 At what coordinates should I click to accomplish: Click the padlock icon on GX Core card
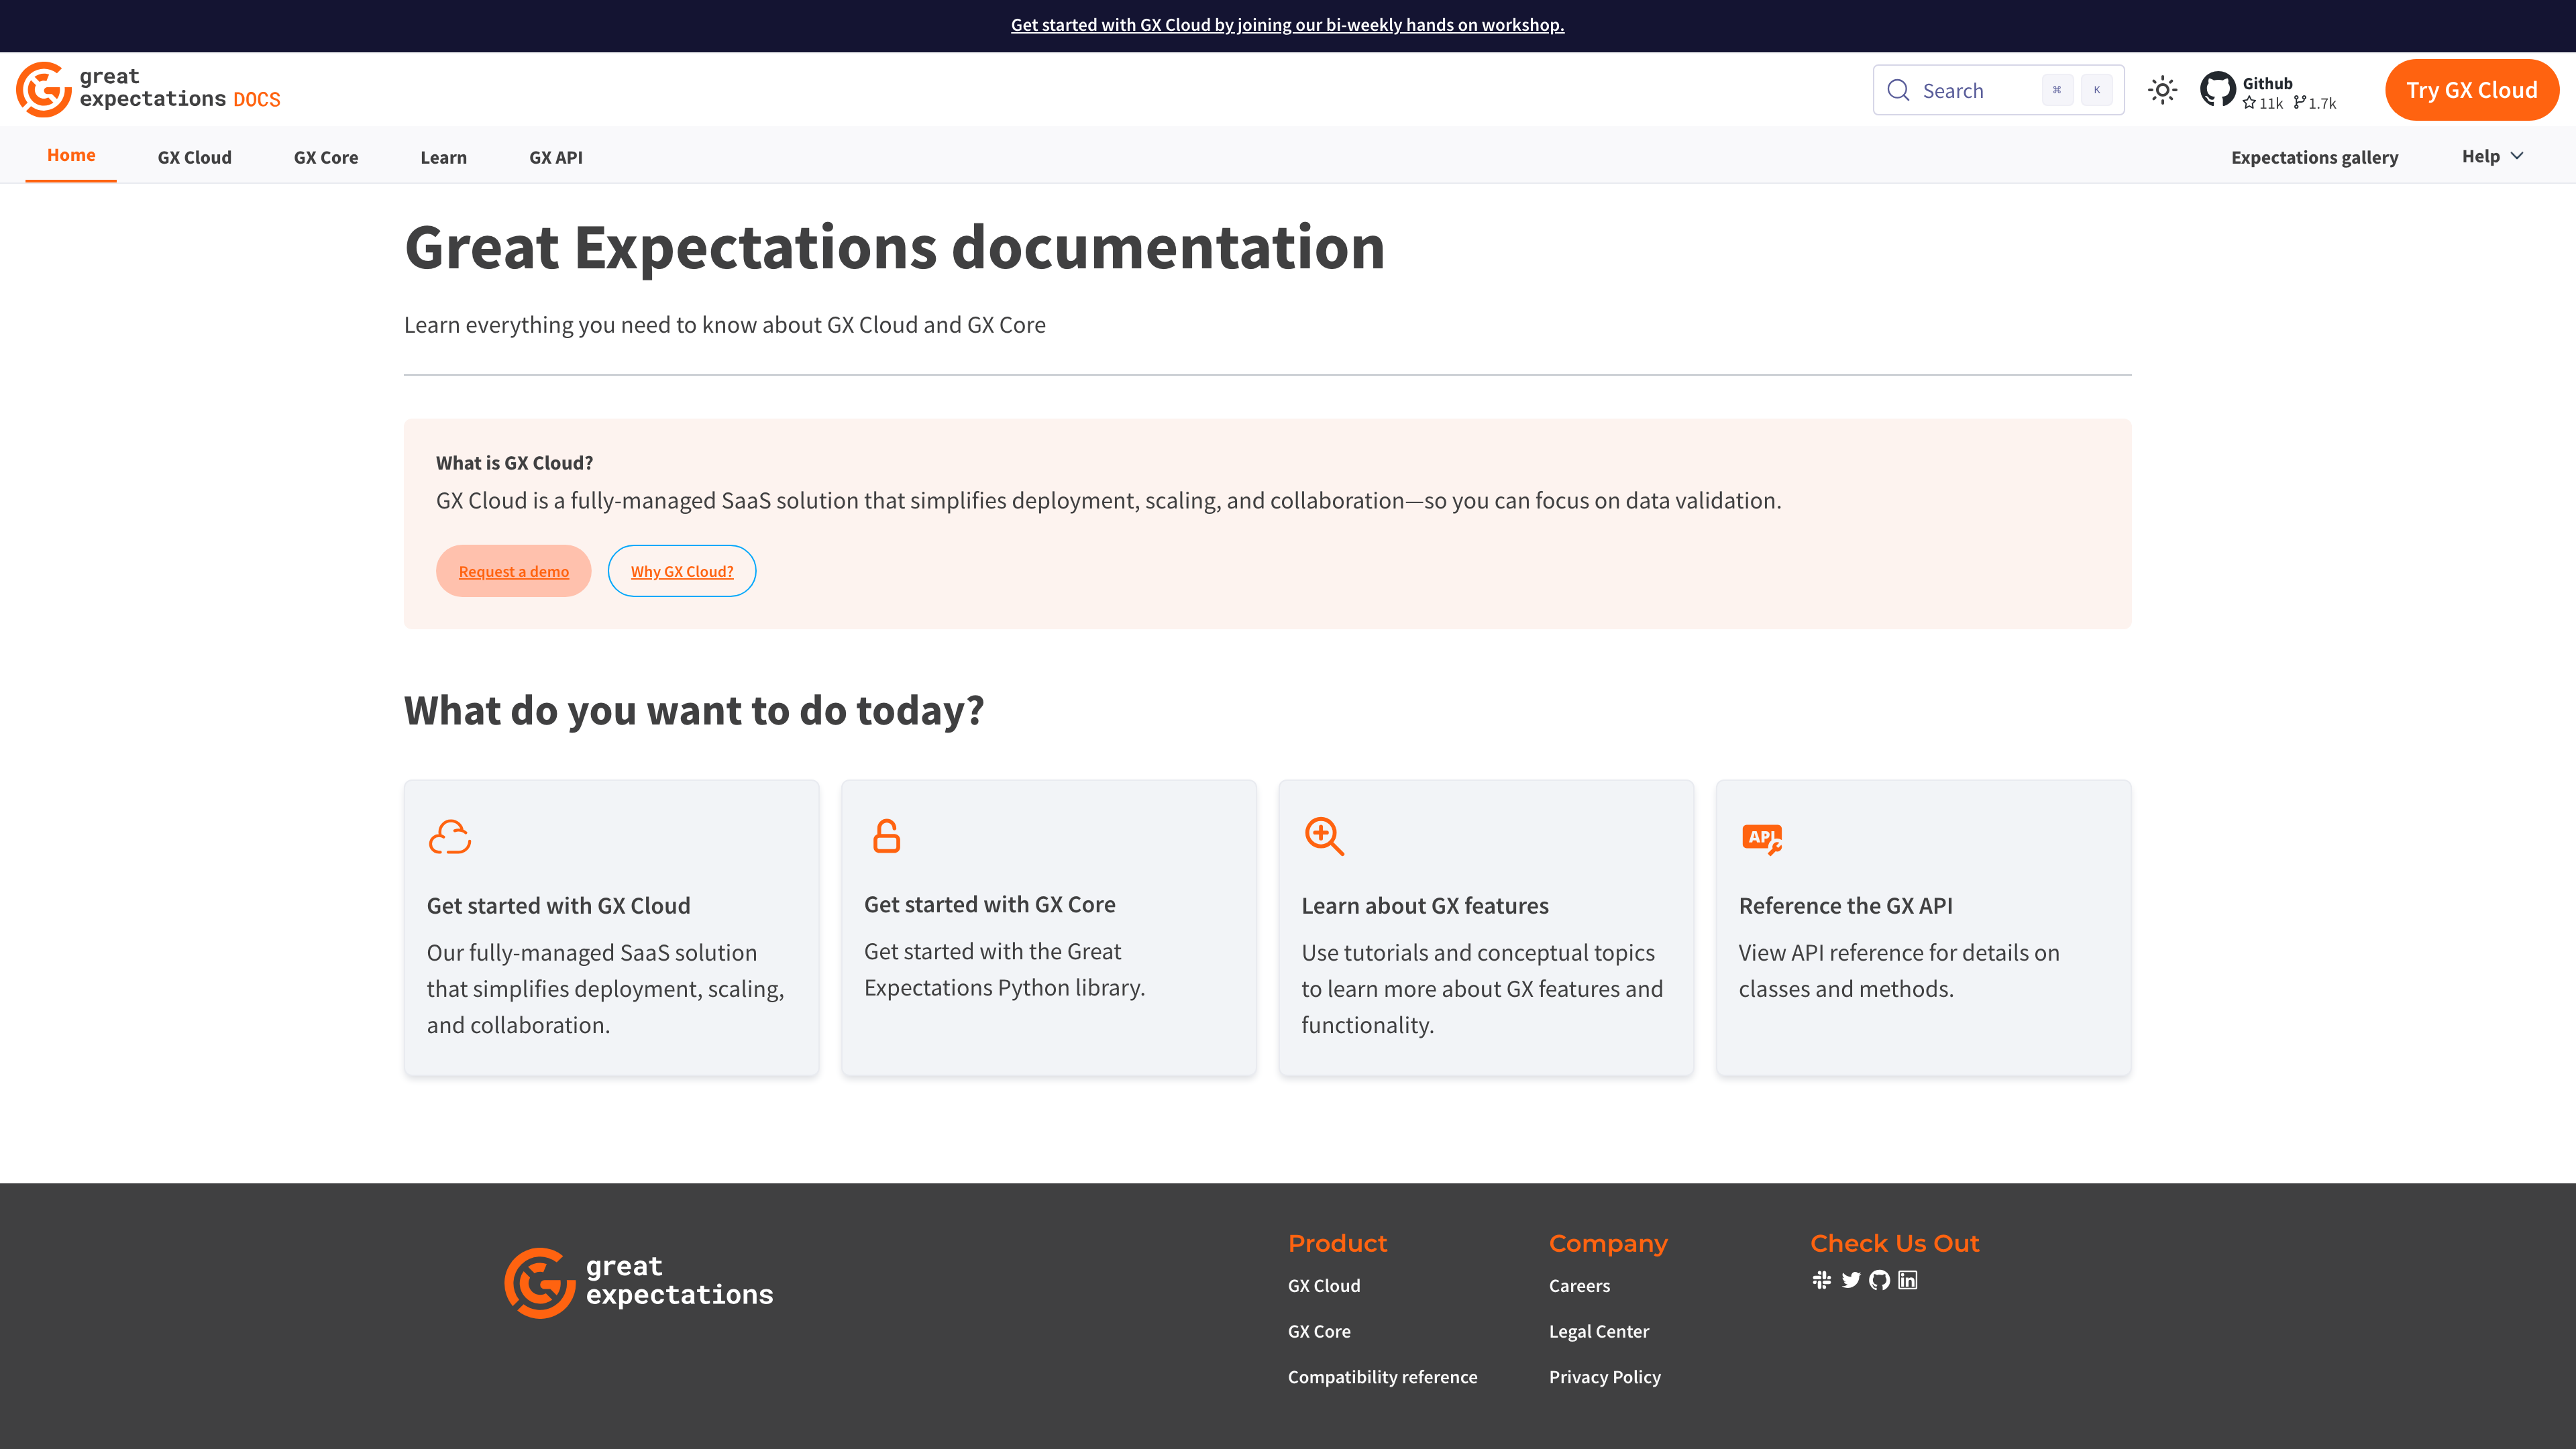[887, 836]
